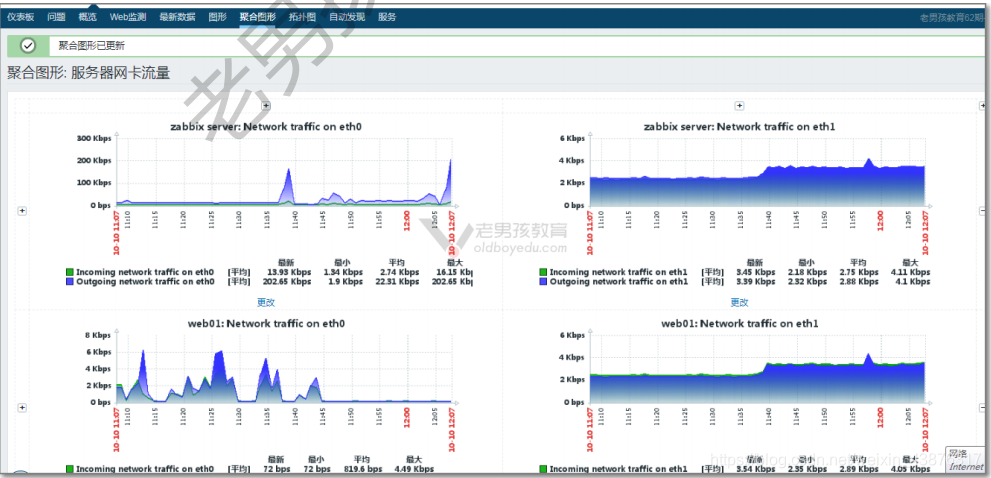Click title 'zabbix server: Network traffic on eth1'

coord(739,126)
